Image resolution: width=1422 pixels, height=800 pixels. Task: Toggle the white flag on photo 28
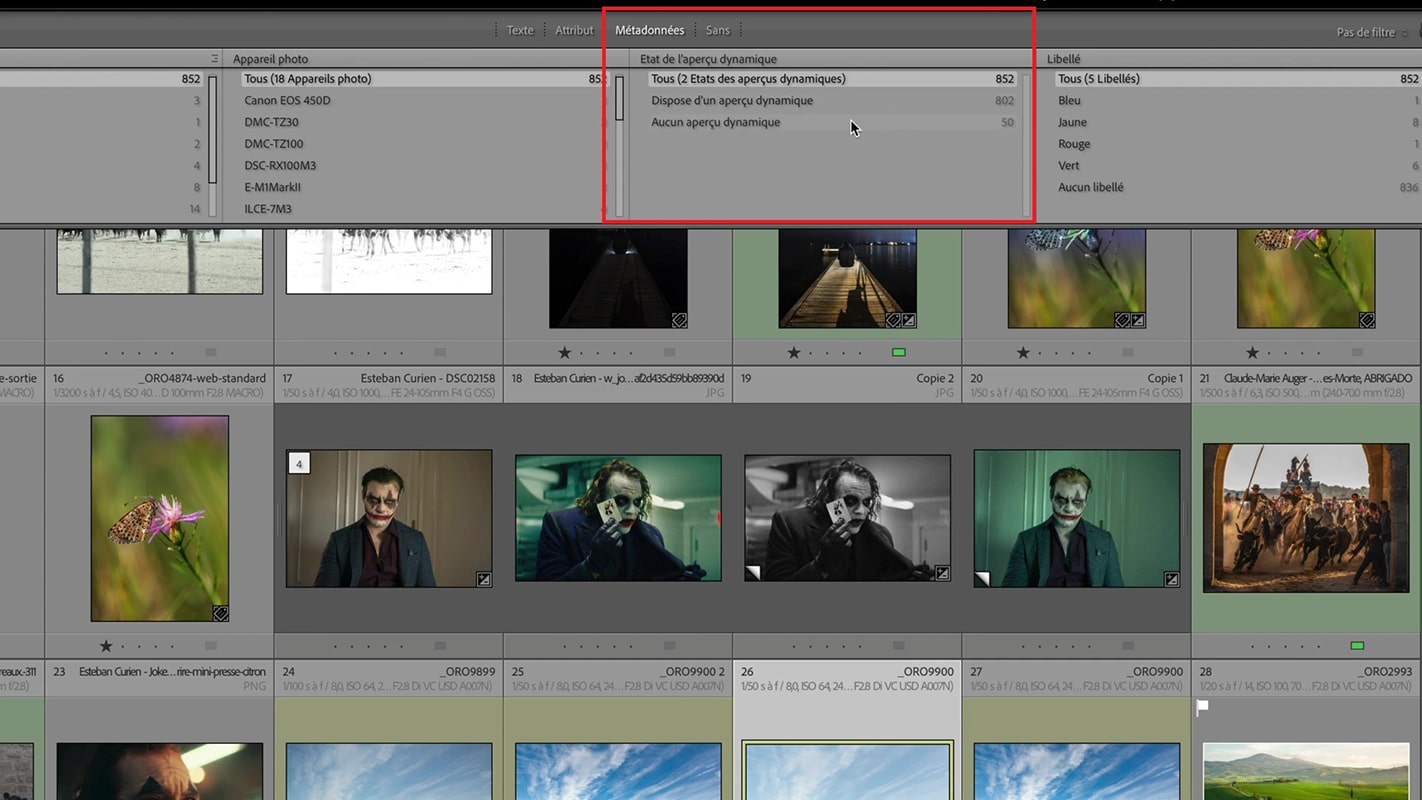click(1203, 707)
